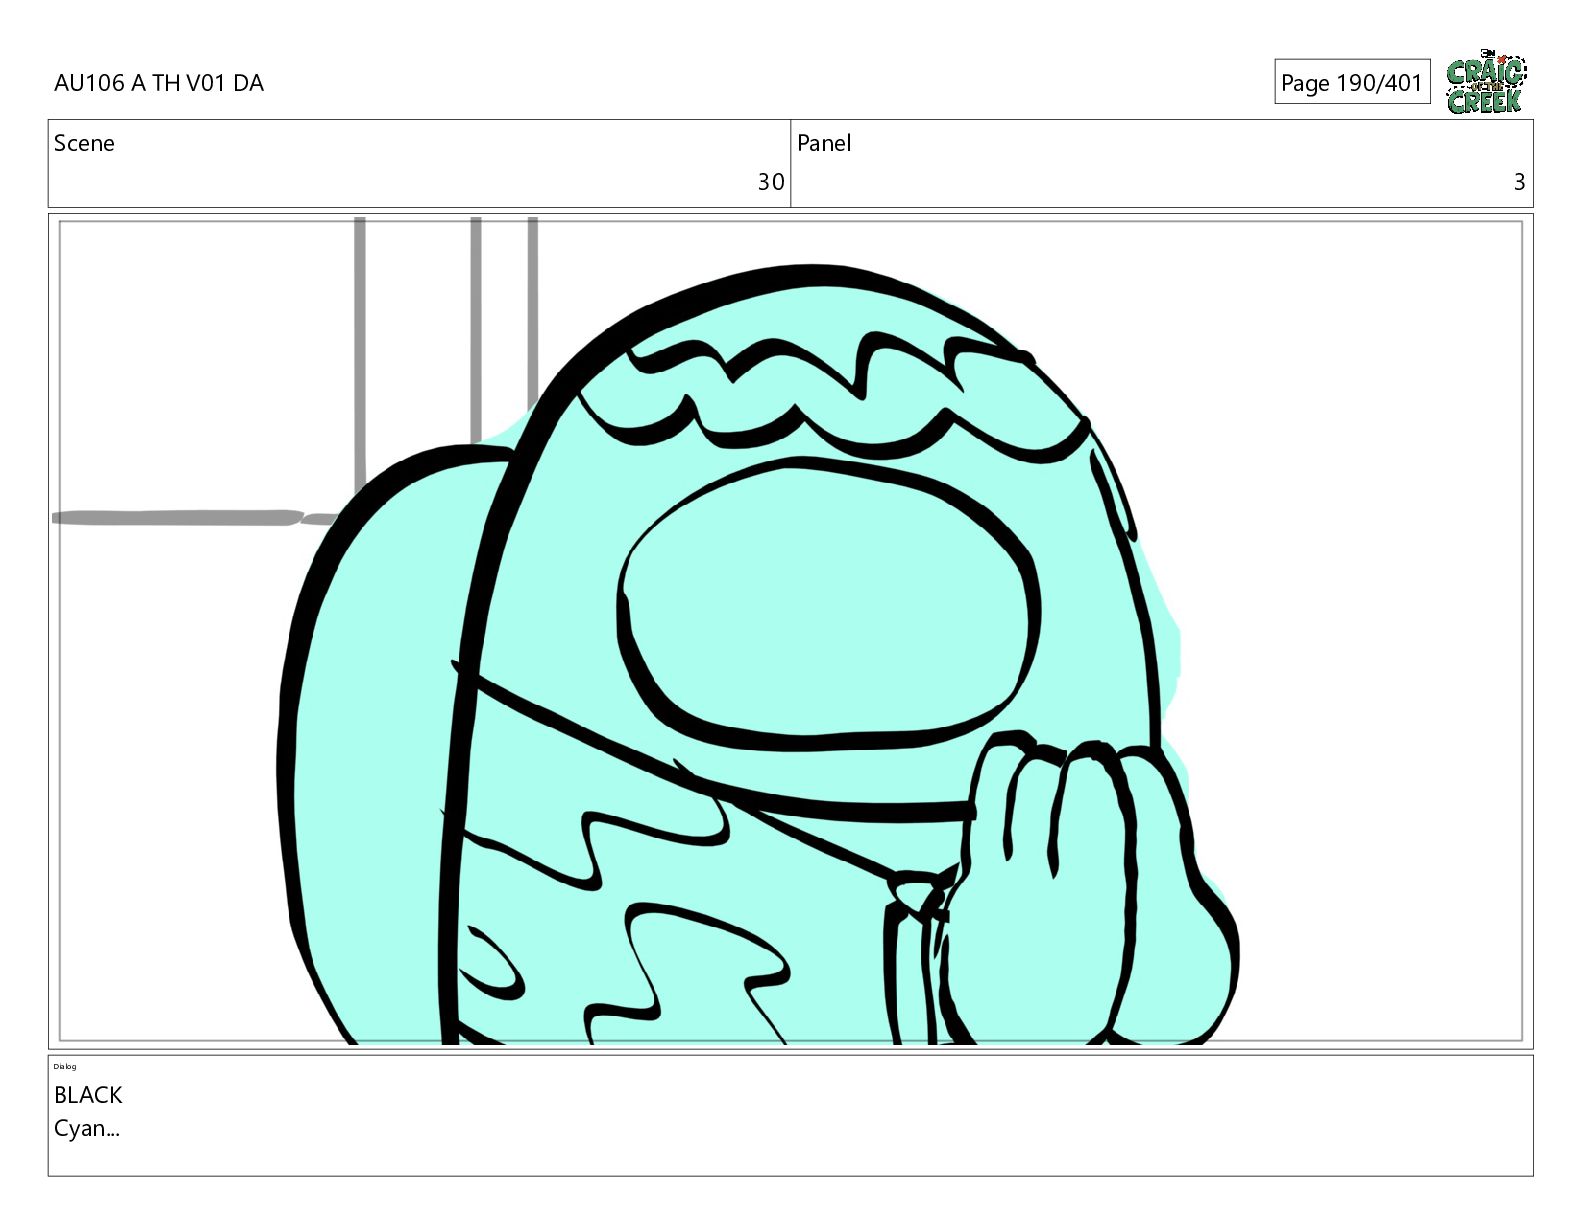Screen dimensions: 1584x1224
Task: Click panel number '3'
Action: (x=1519, y=182)
